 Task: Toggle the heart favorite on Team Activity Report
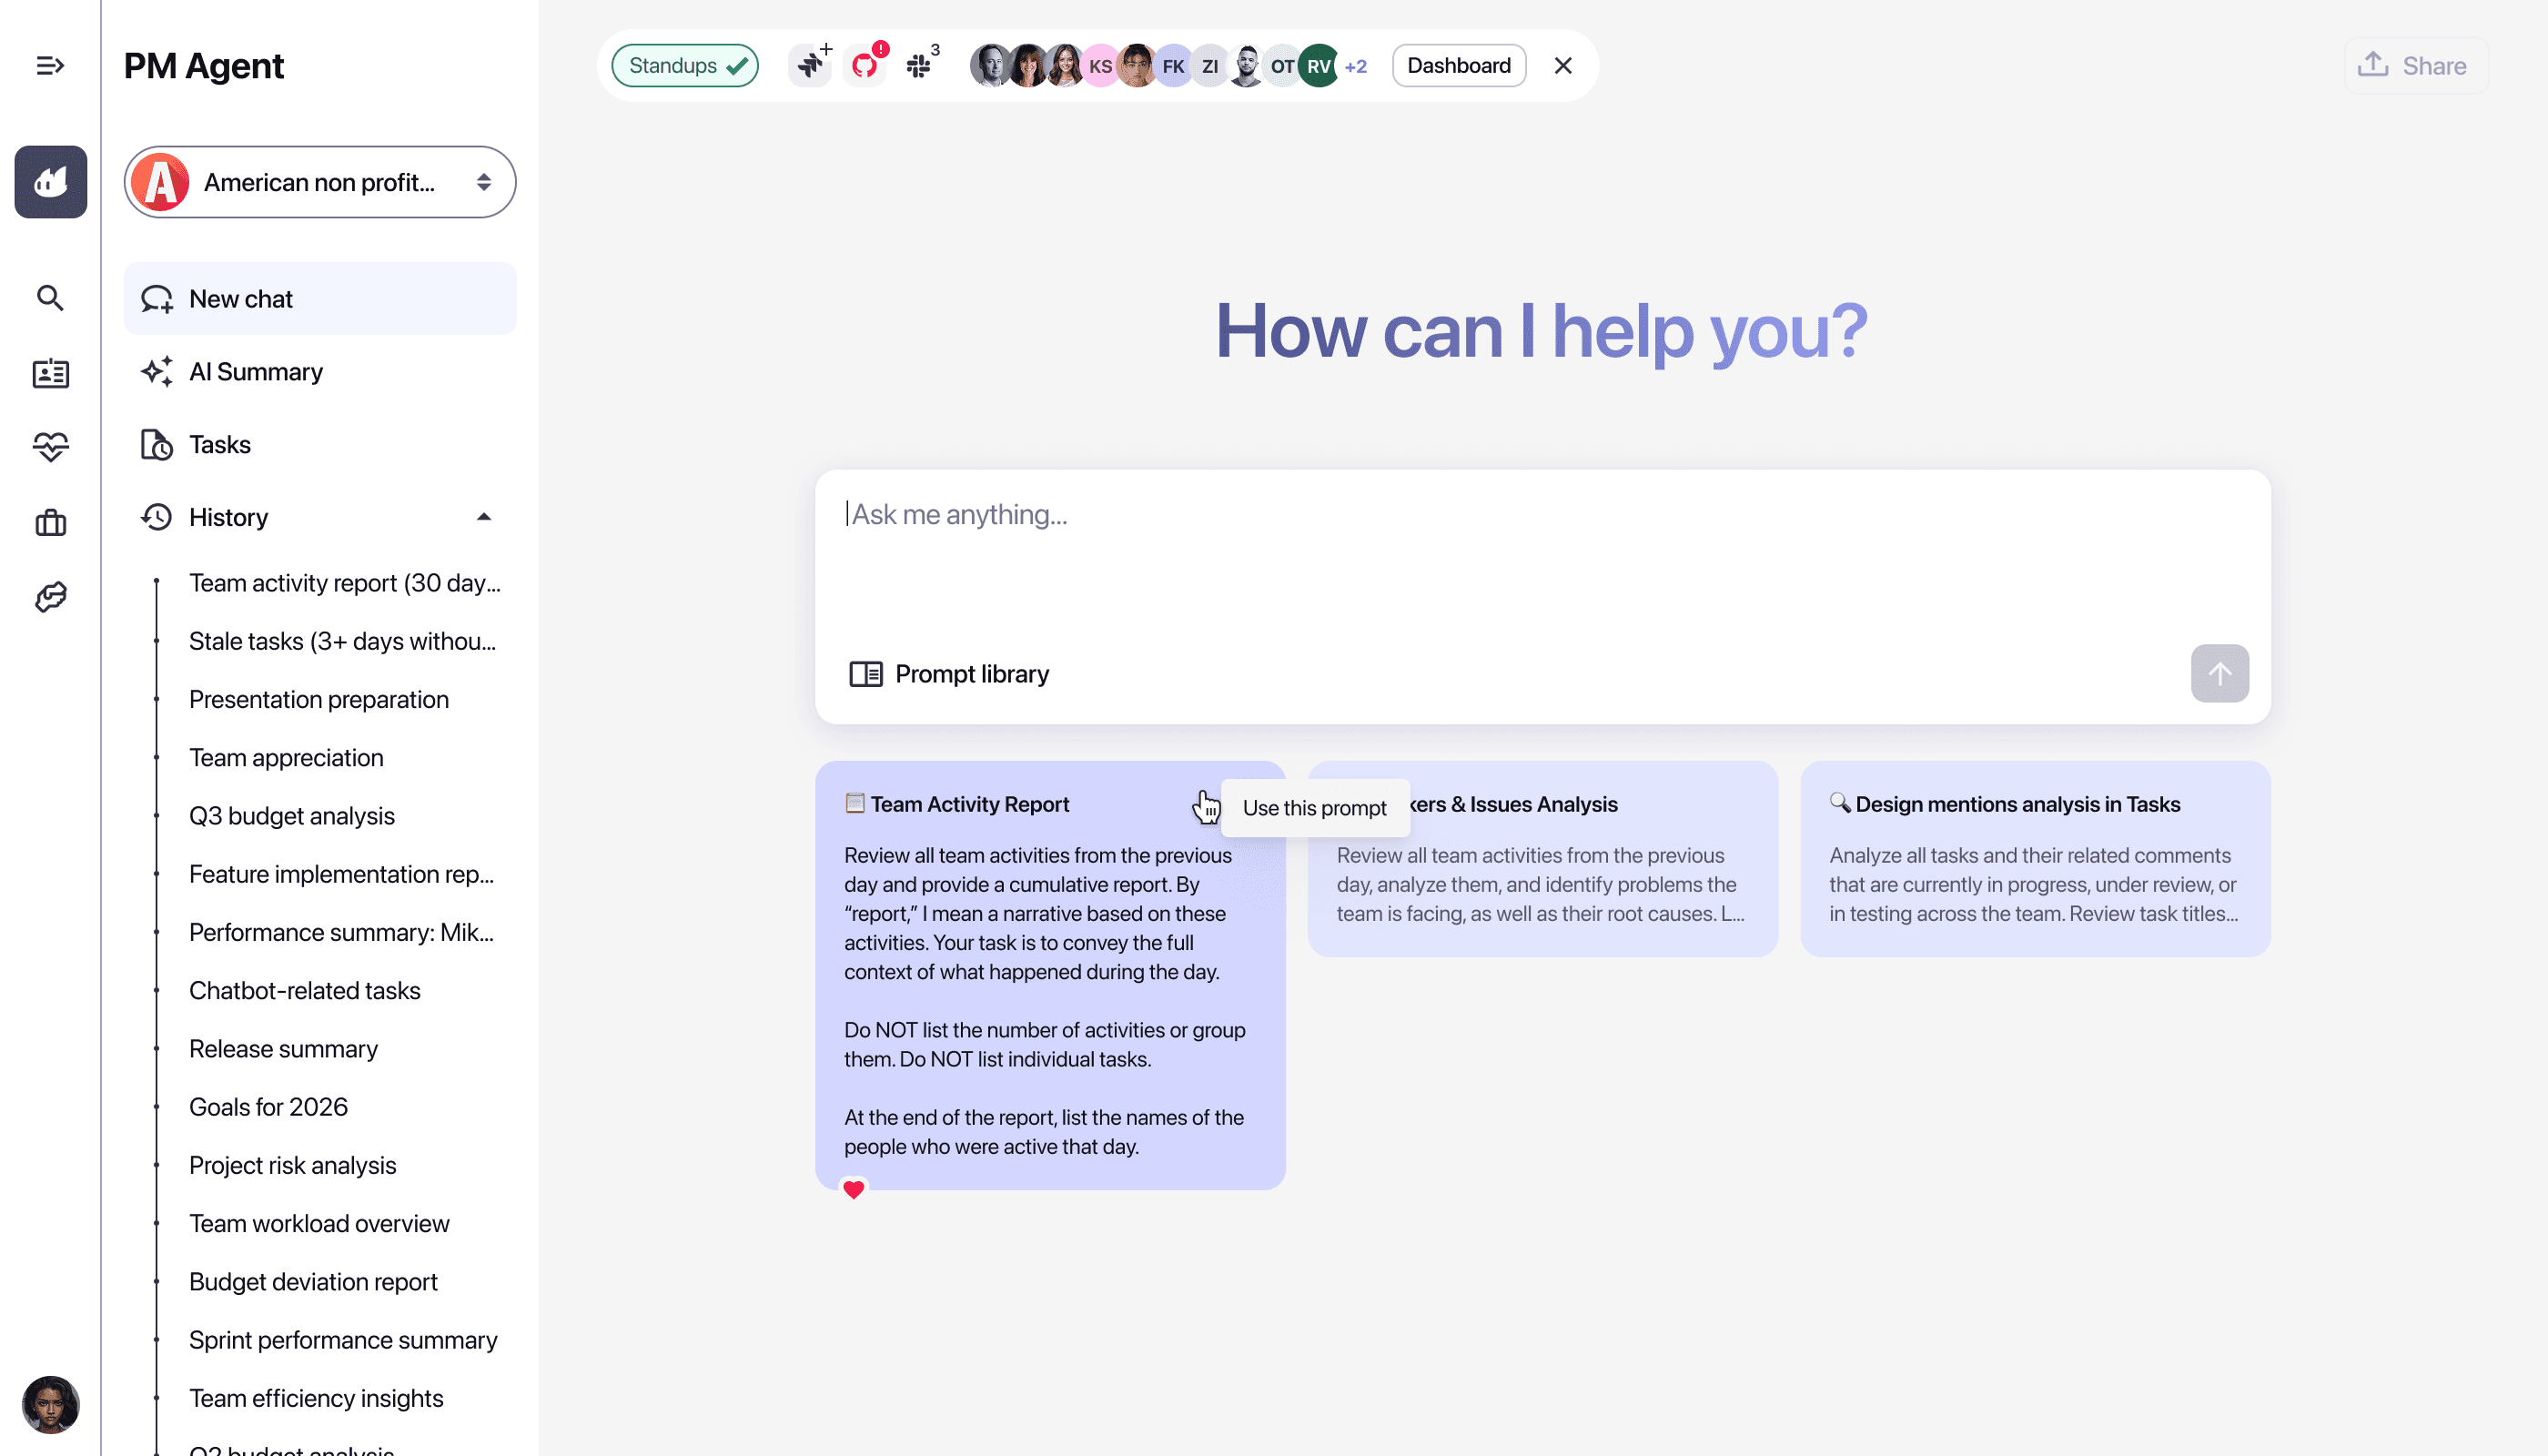pos(853,1189)
